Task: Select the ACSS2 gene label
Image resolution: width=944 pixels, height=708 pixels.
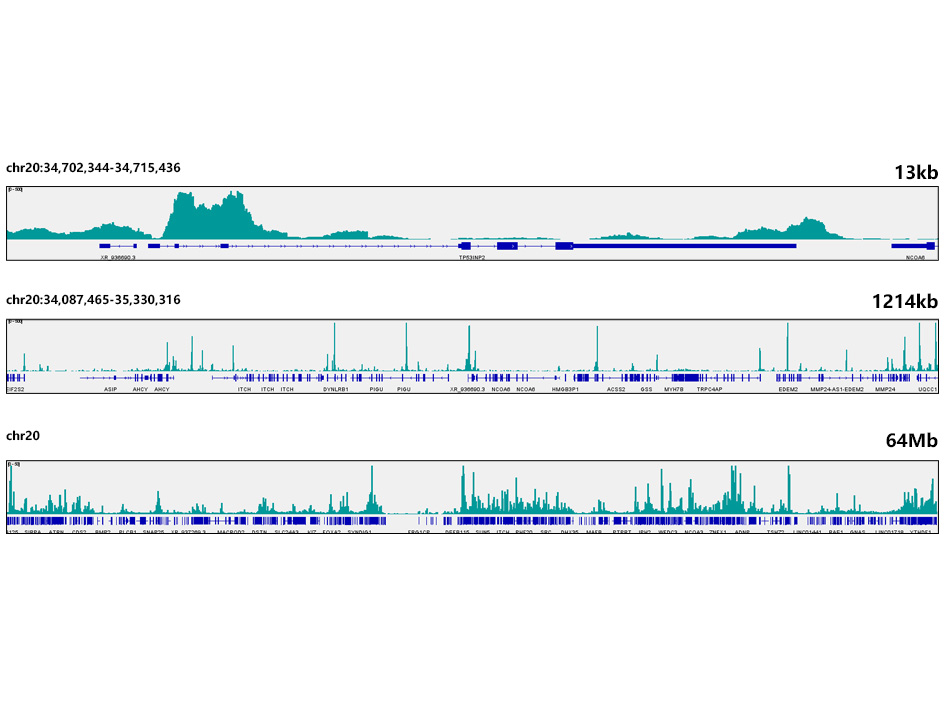Action: (616, 389)
